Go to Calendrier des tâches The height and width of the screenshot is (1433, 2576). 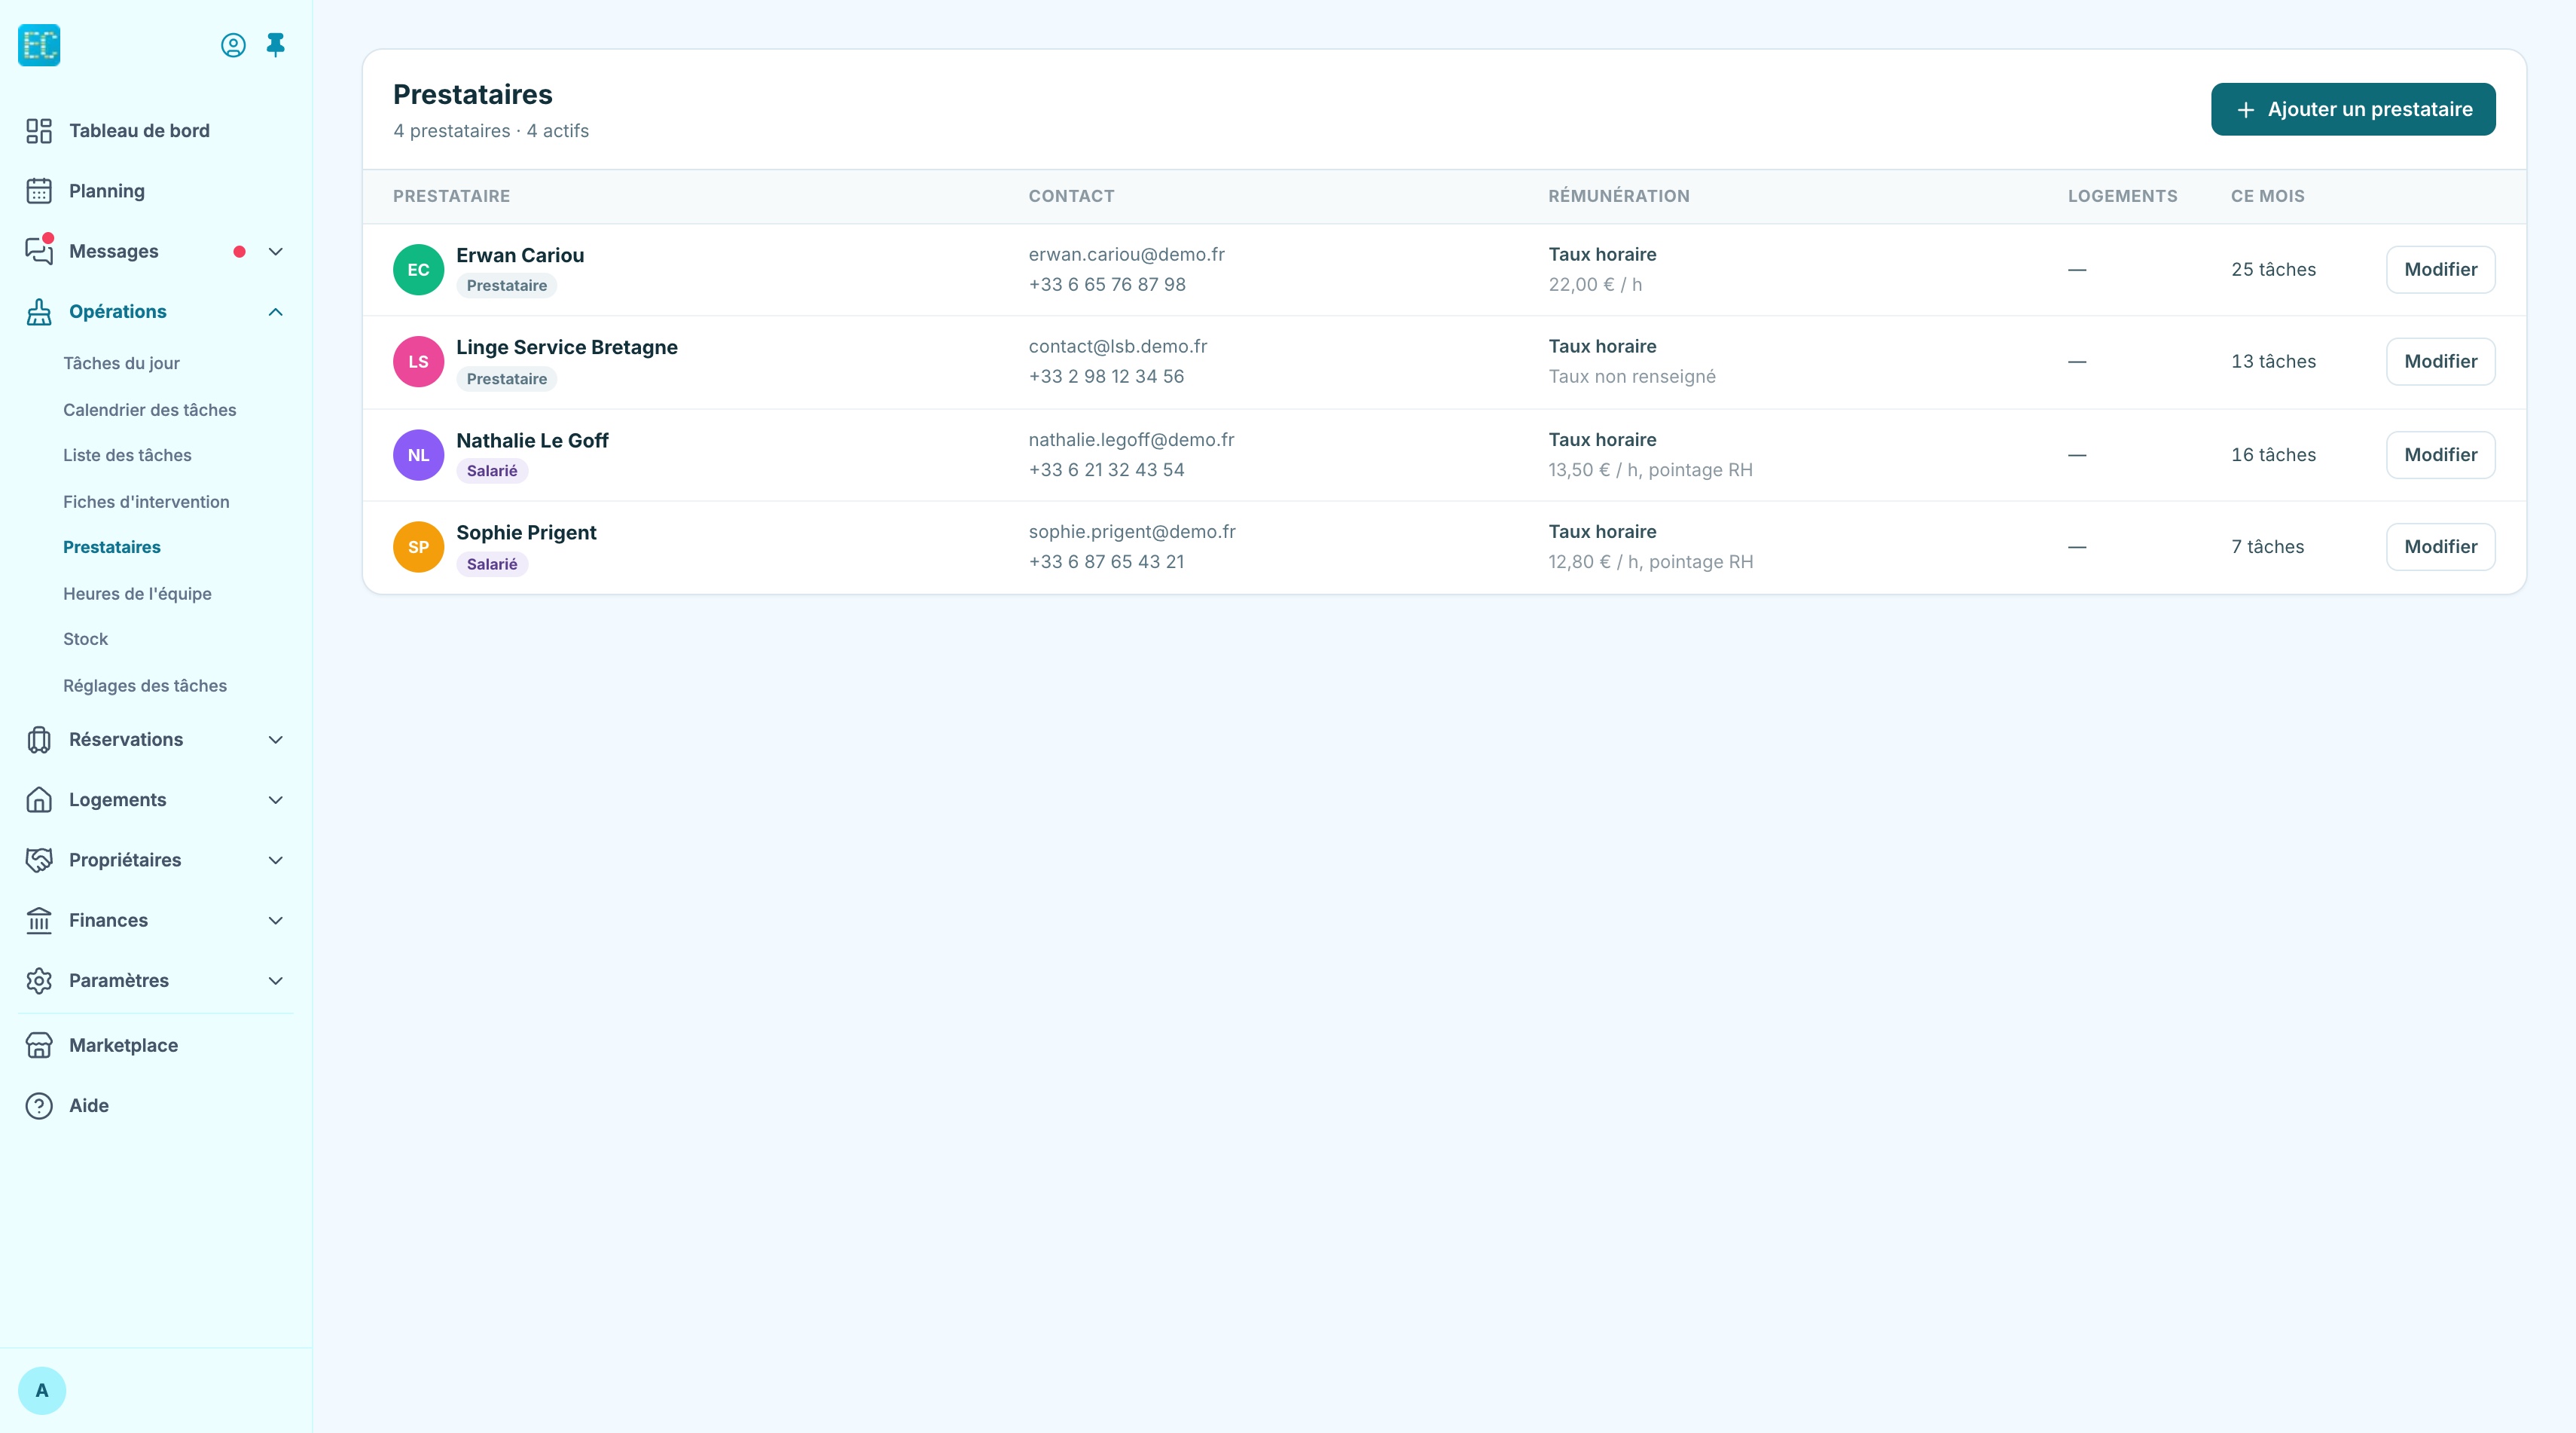pyautogui.click(x=149, y=410)
